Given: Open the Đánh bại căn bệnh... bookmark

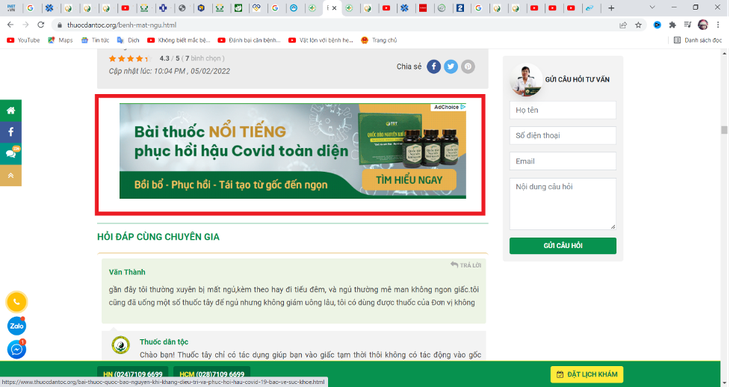Looking at the screenshot, I should tap(250, 41).
